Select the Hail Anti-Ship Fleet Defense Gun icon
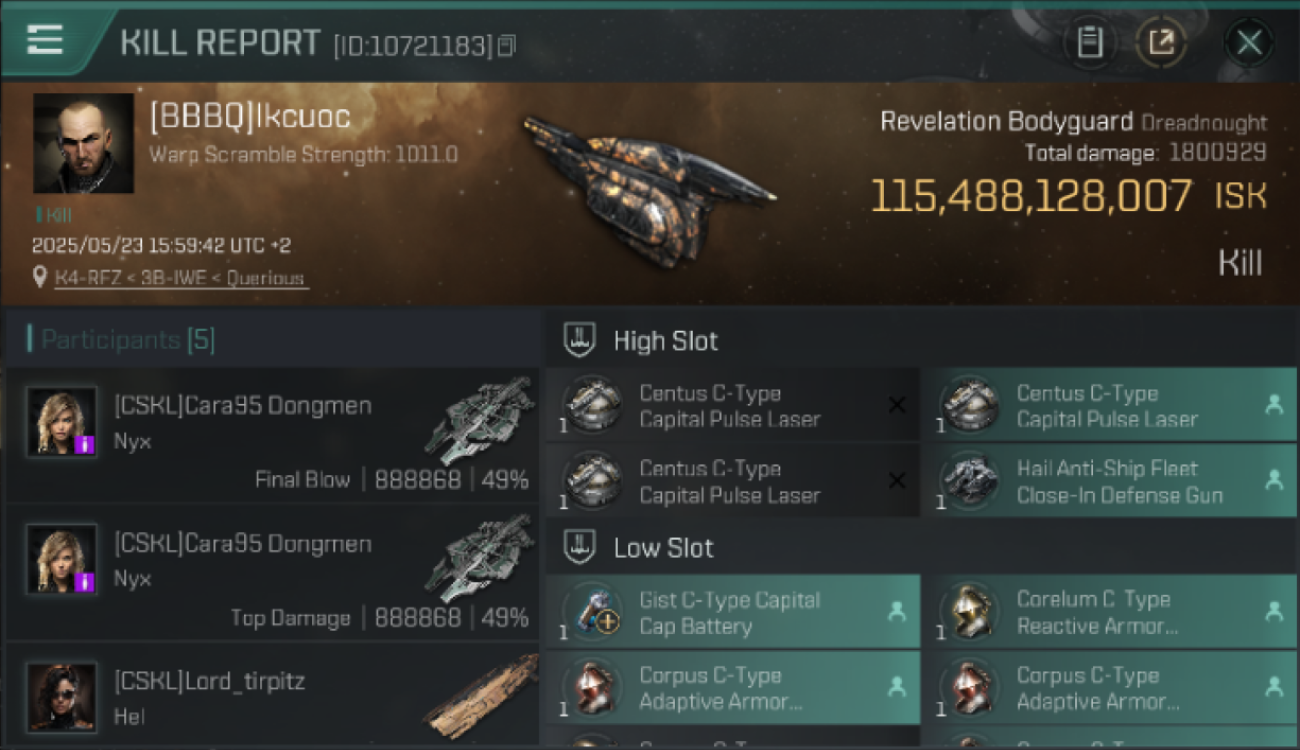 pyautogui.click(x=970, y=481)
